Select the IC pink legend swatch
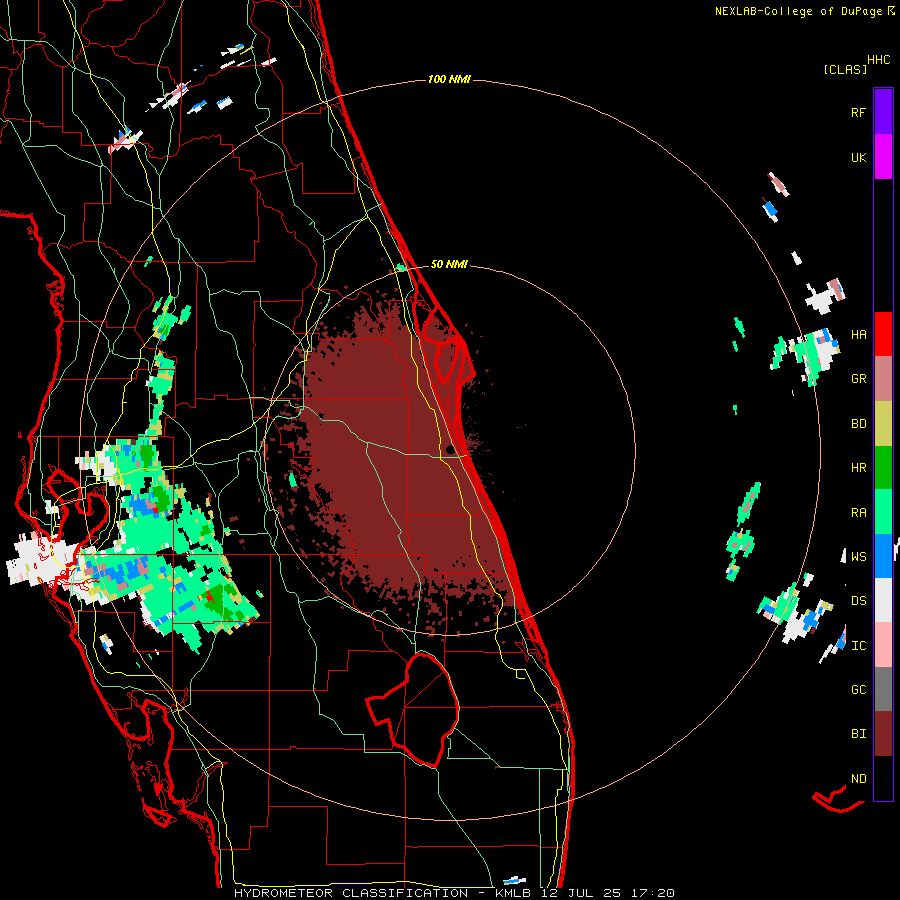 click(883, 645)
